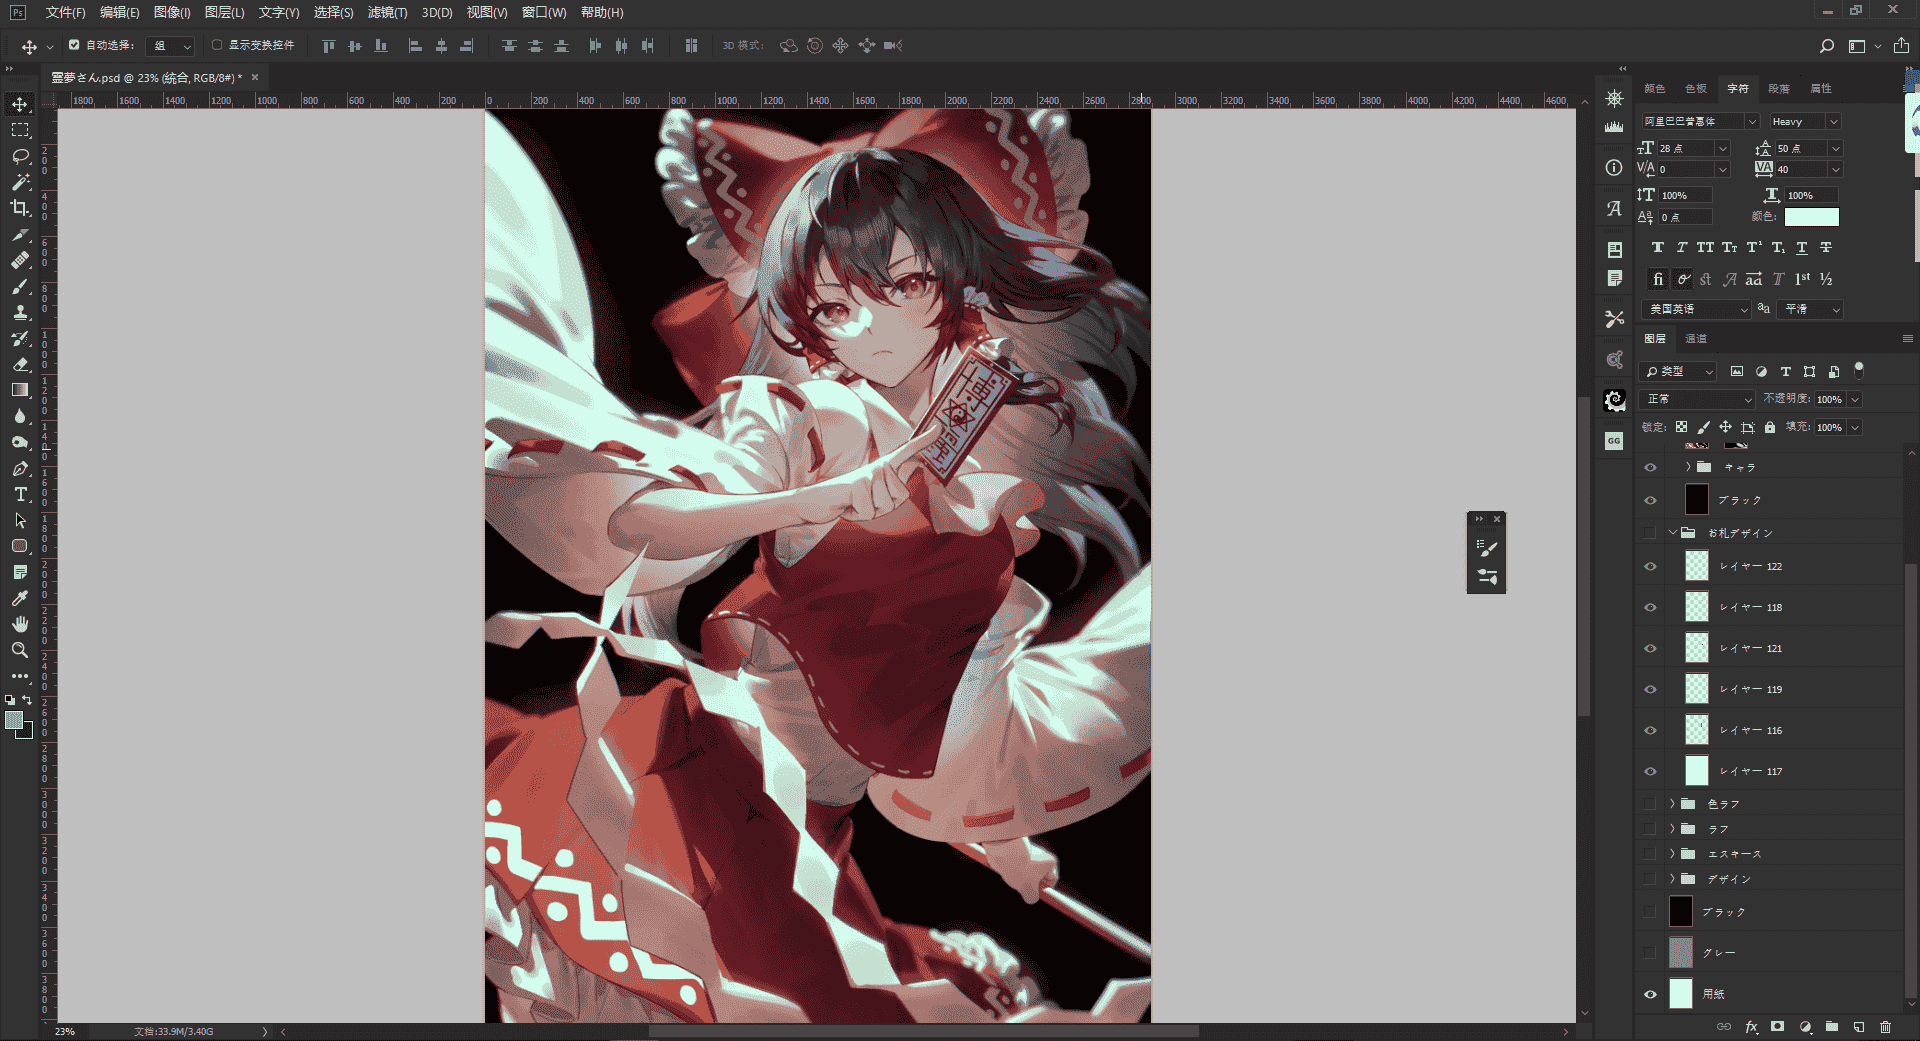The image size is (1920, 1041).
Task: Expand the 色ラフ layer group
Action: (1672, 804)
